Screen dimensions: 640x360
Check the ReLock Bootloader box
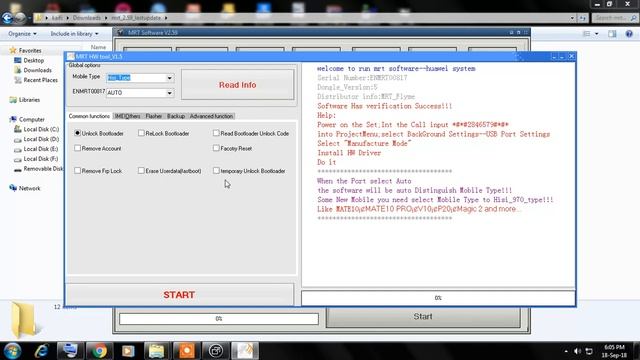click(141, 133)
